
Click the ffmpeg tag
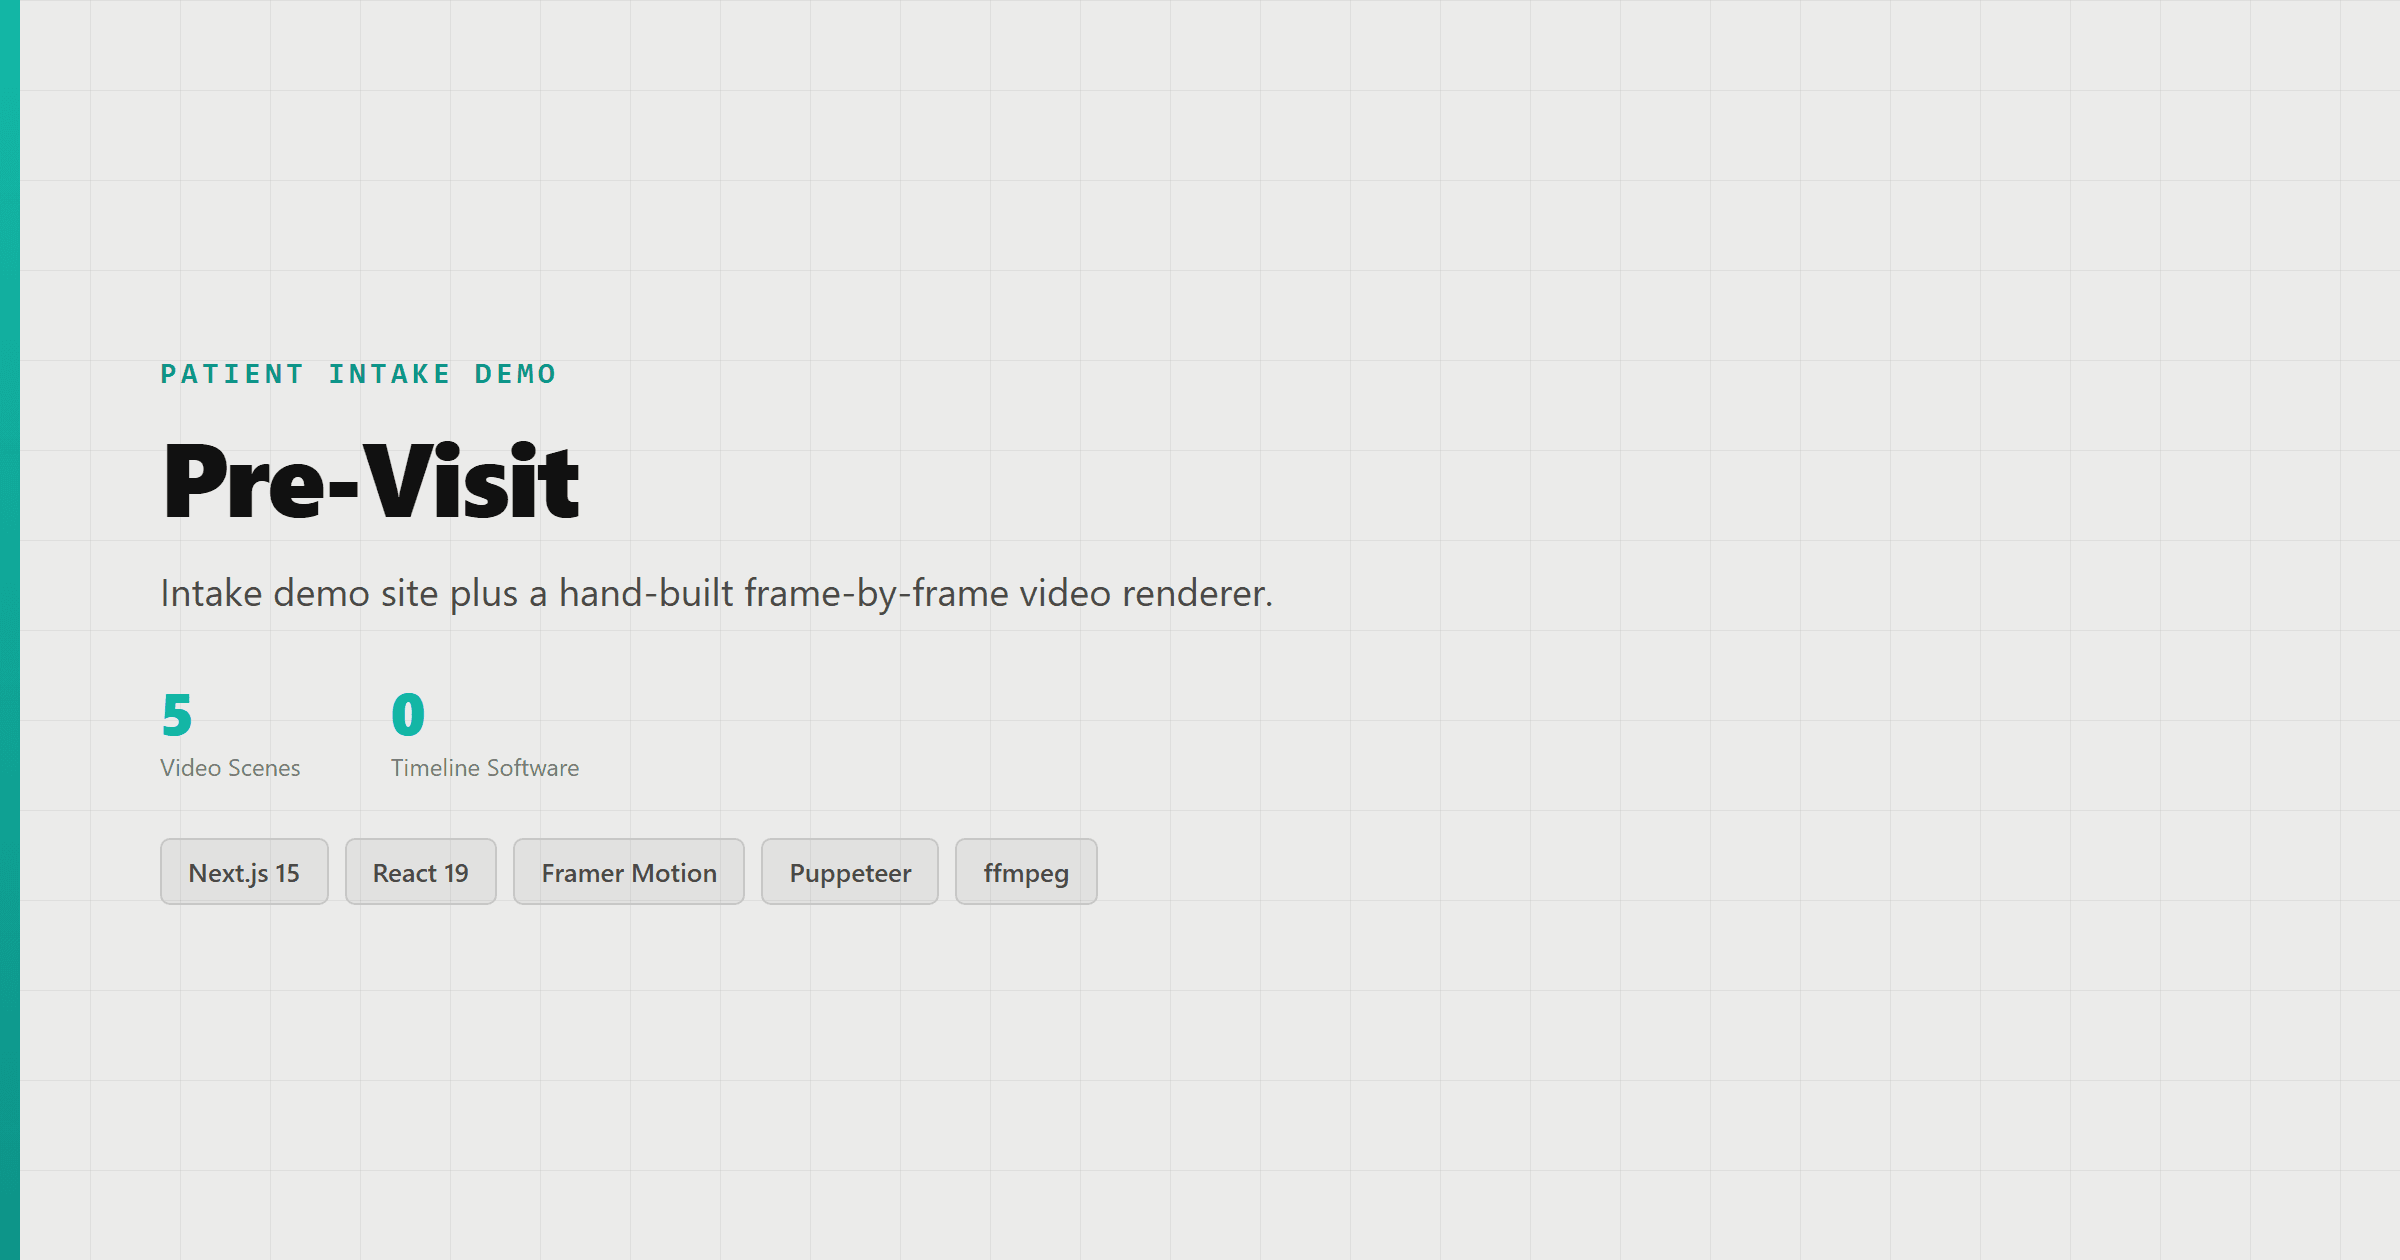click(x=1026, y=872)
